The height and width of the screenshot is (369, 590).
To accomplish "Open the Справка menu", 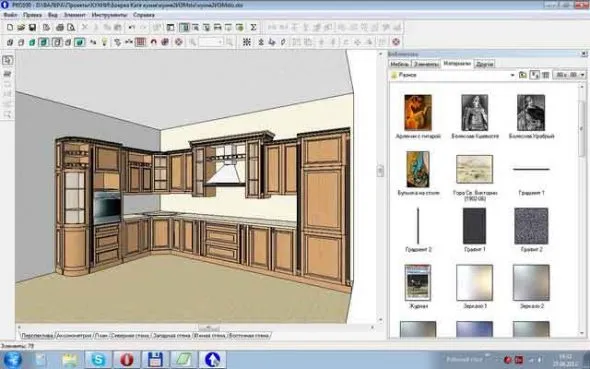I will (x=144, y=15).
